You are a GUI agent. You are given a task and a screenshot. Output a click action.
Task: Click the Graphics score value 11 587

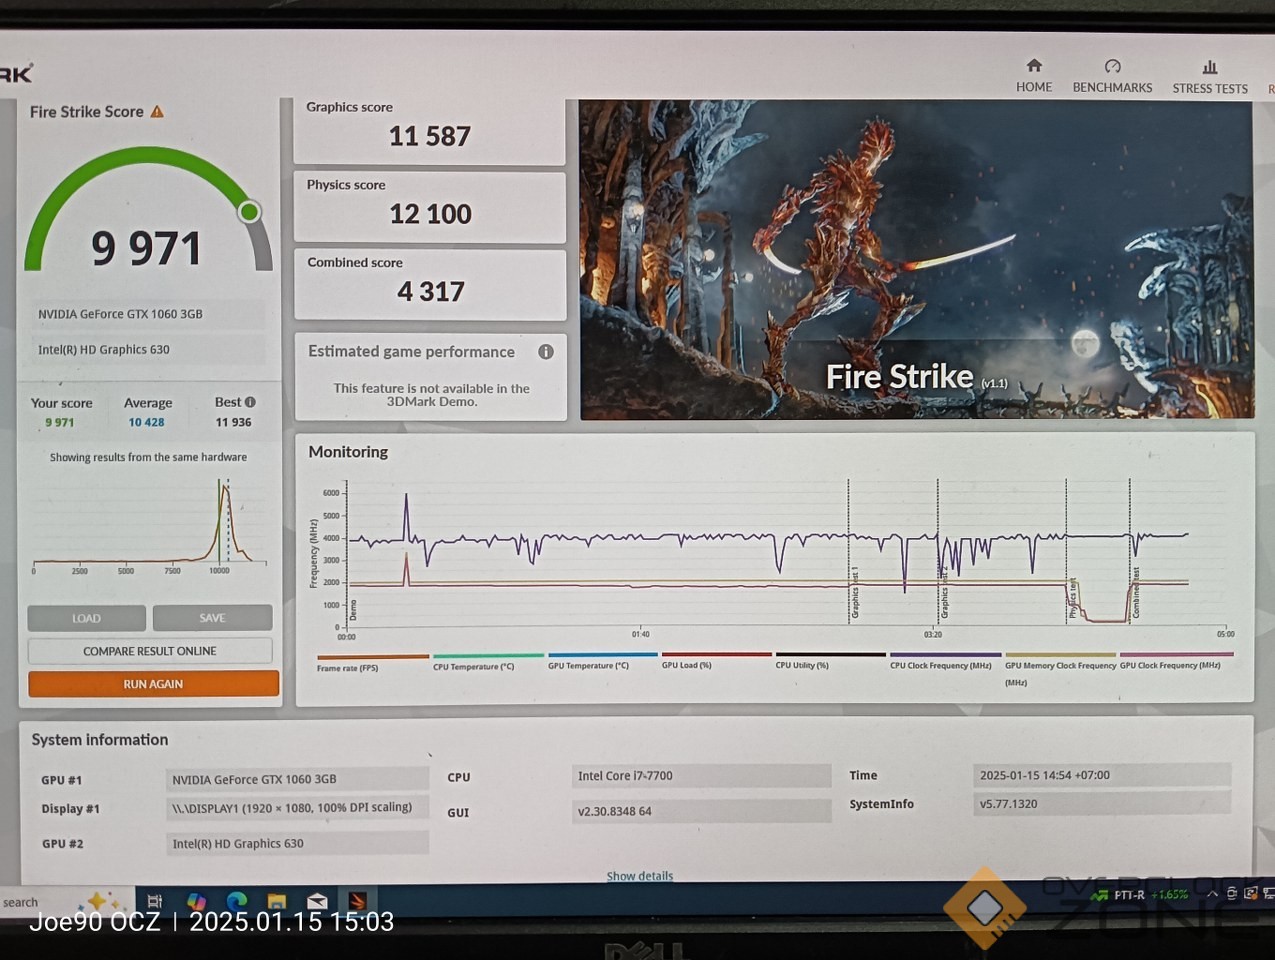[429, 136]
